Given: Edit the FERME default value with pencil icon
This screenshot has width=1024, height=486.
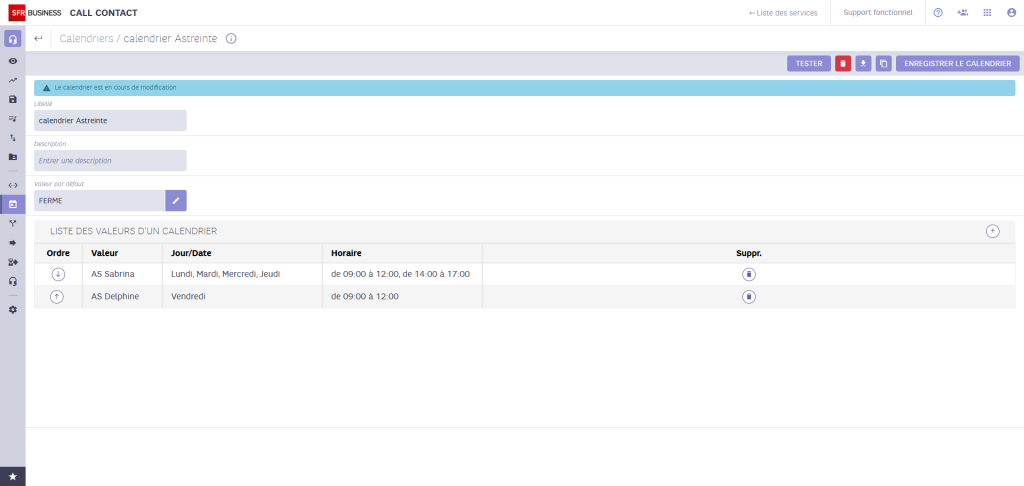Looking at the screenshot, I should coord(176,201).
